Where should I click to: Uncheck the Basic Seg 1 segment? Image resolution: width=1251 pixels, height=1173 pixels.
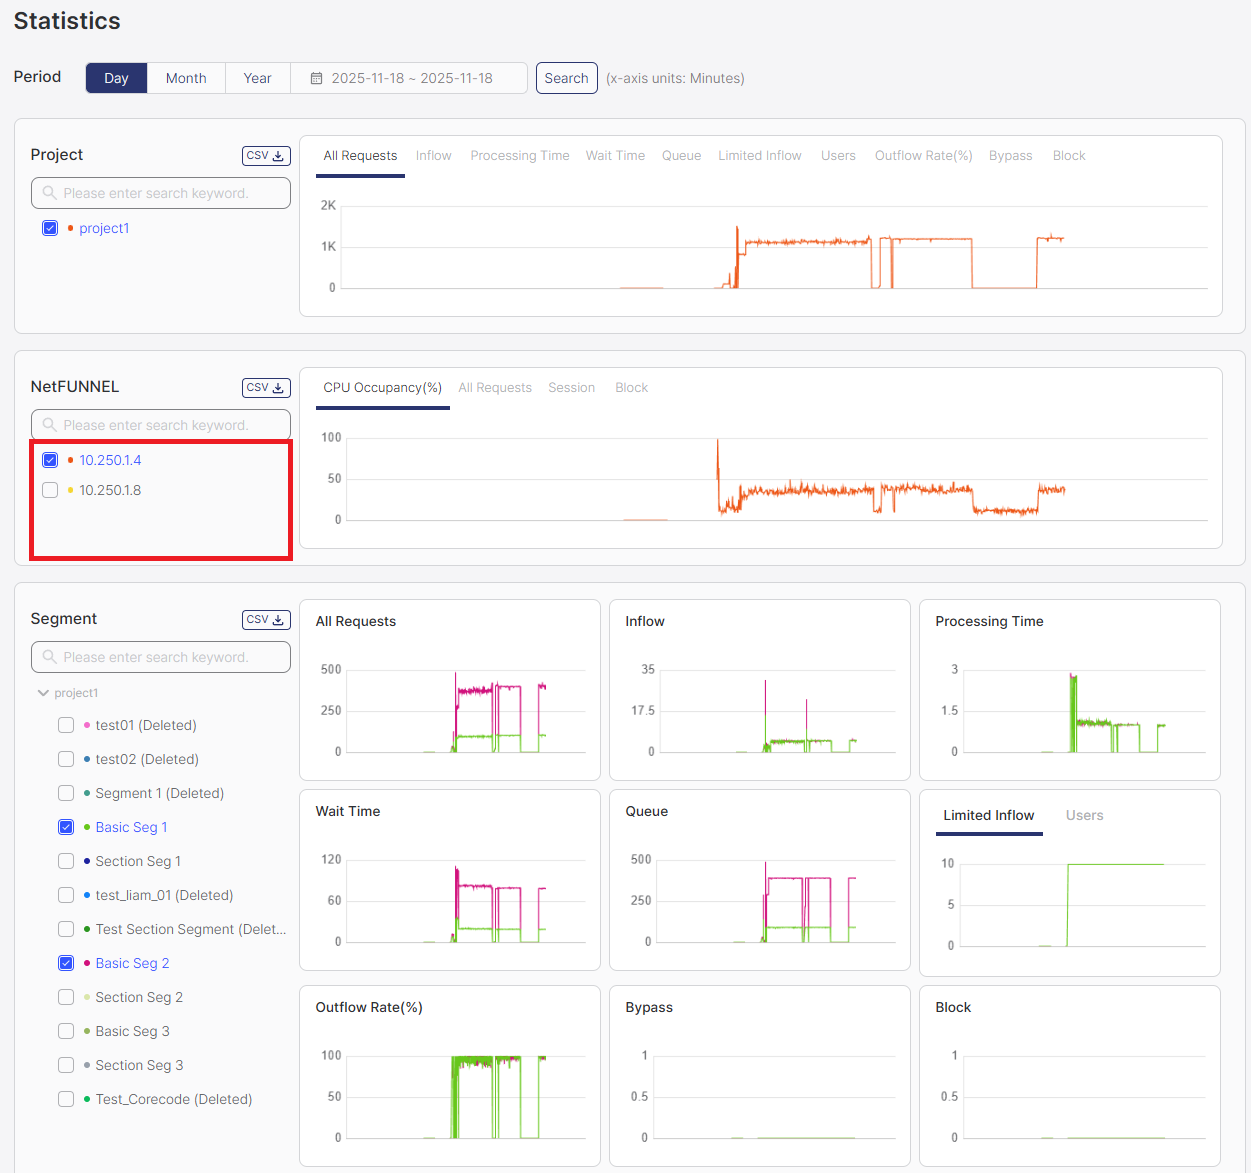[65, 827]
